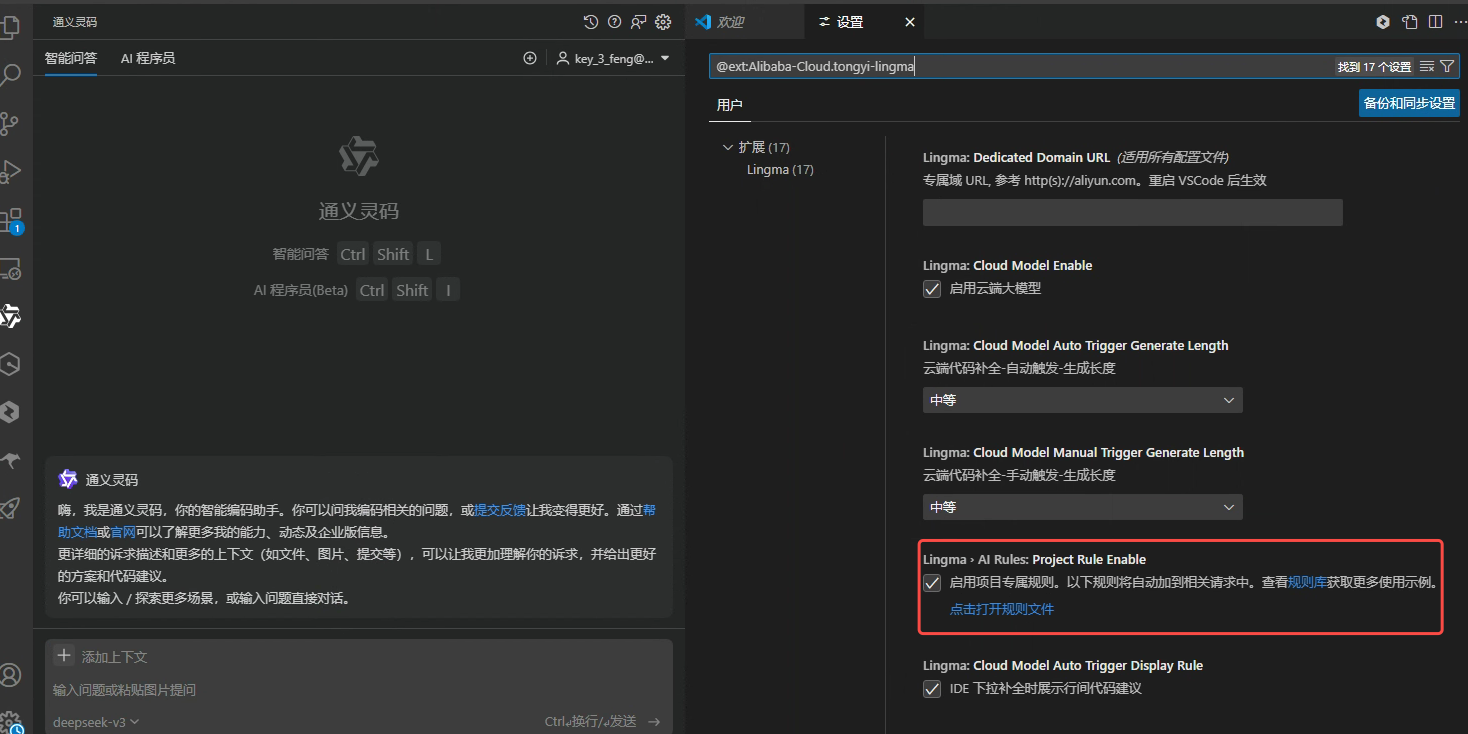1468x734 pixels.
Task: Open the Run and Debug view
Action: (x=10, y=172)
